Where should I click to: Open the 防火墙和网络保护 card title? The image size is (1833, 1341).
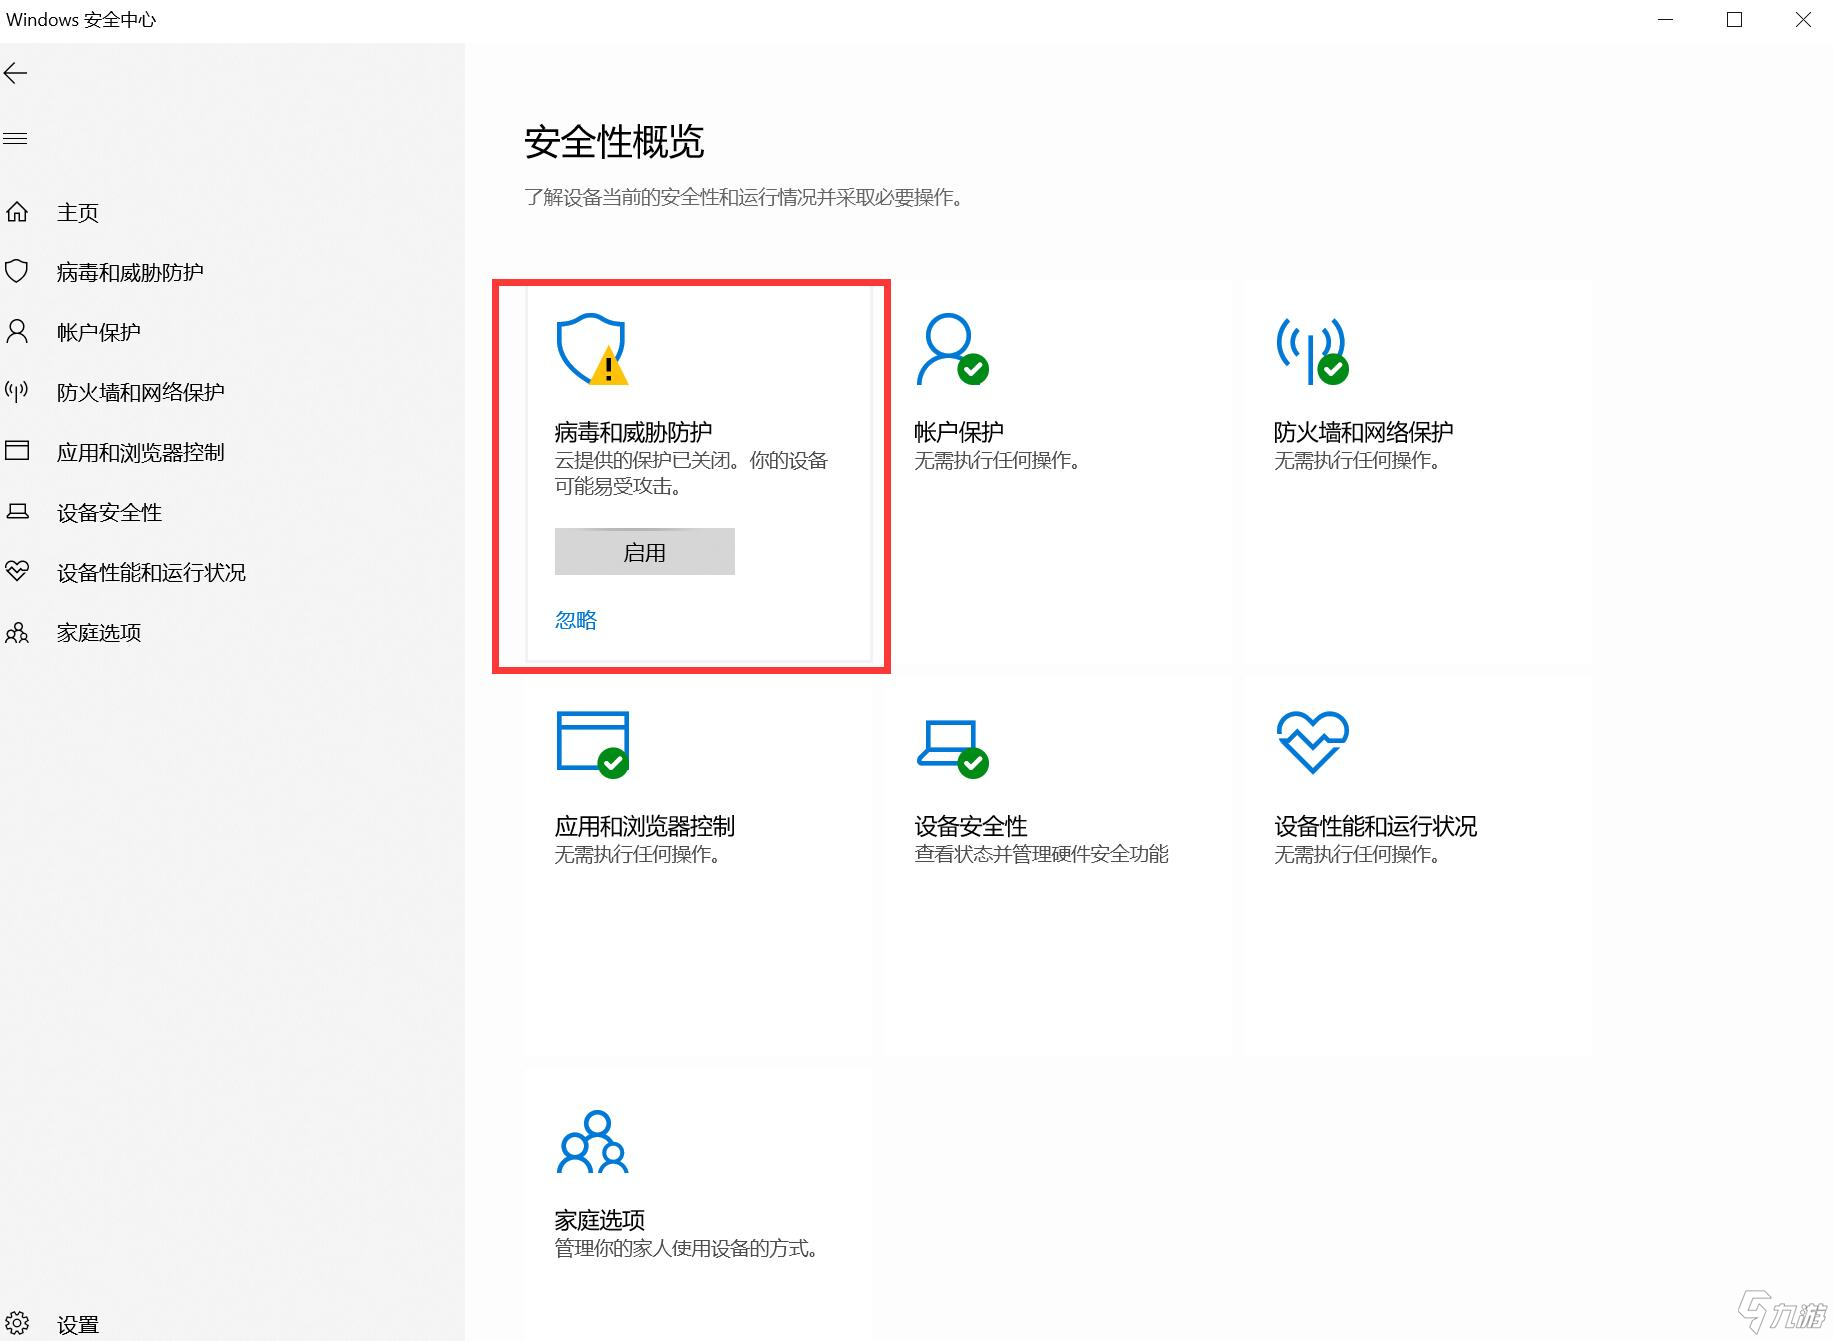pyautogui.click(x=1363, y=432)
